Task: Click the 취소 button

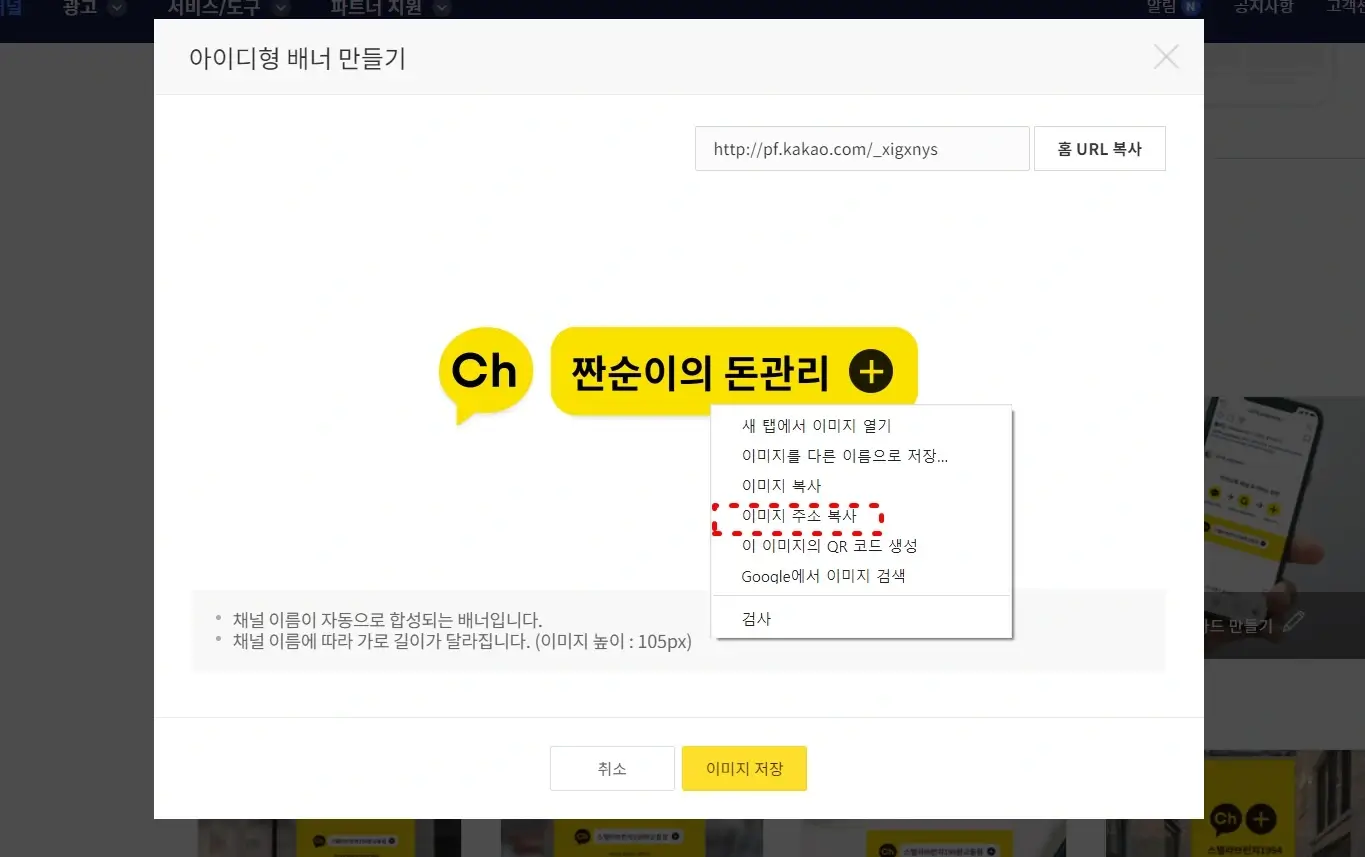Action: click(x=612, y=769)
